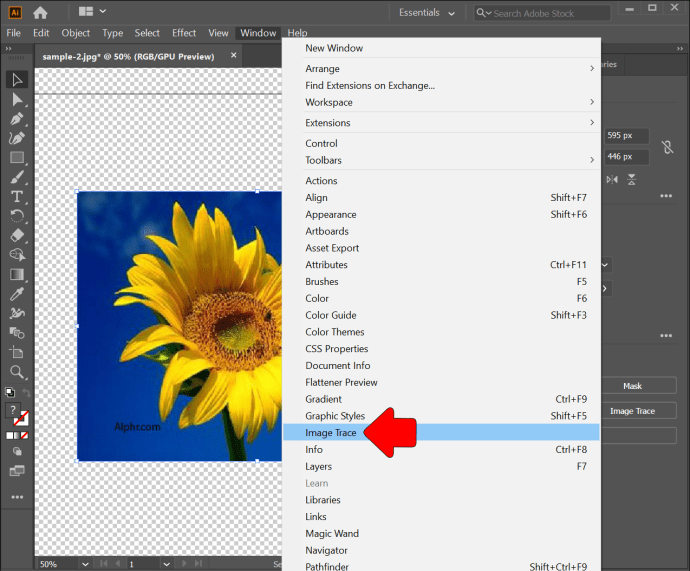Select the Eraser tool
This screenshot has width=690, height=571.
point(17,235)
